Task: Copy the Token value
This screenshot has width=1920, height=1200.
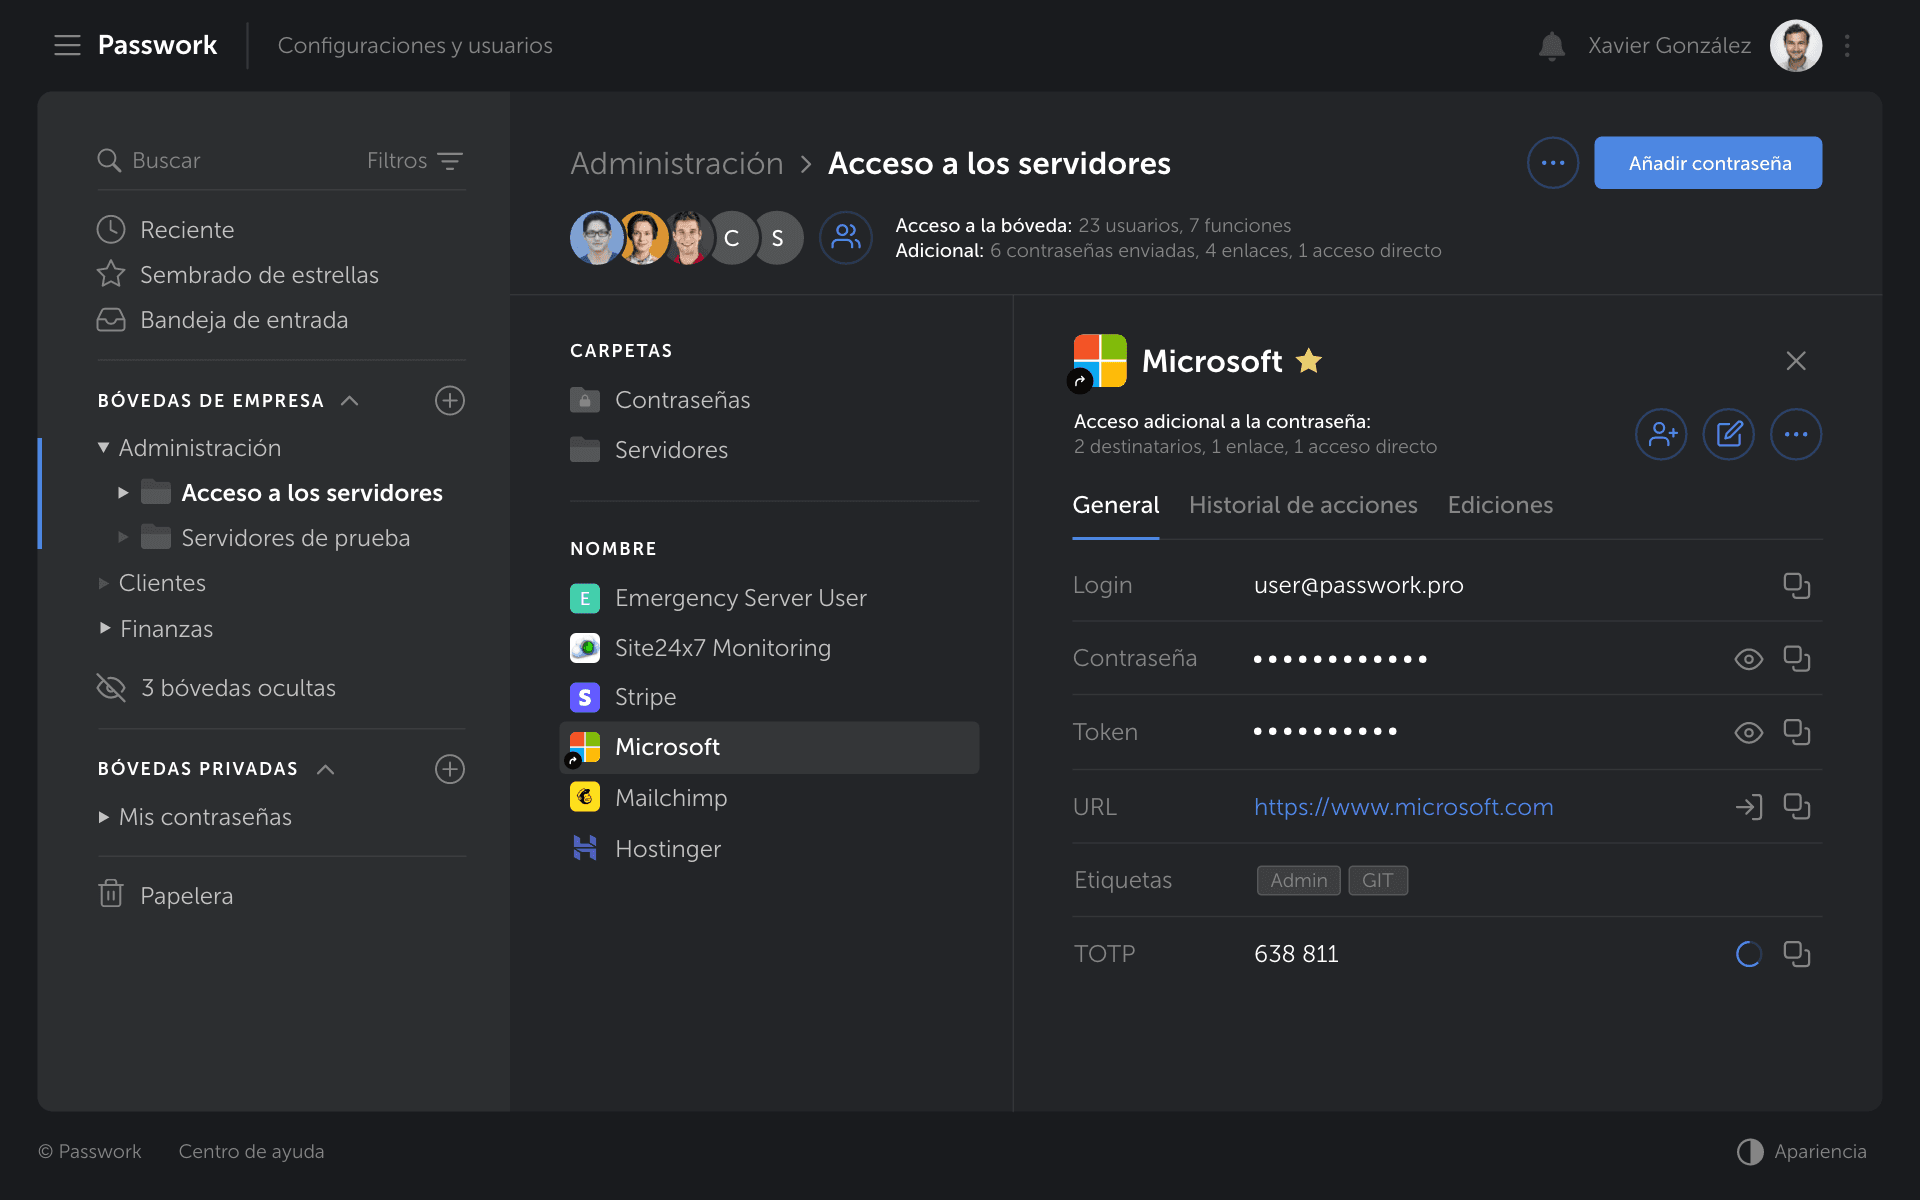Action: 1797,733
